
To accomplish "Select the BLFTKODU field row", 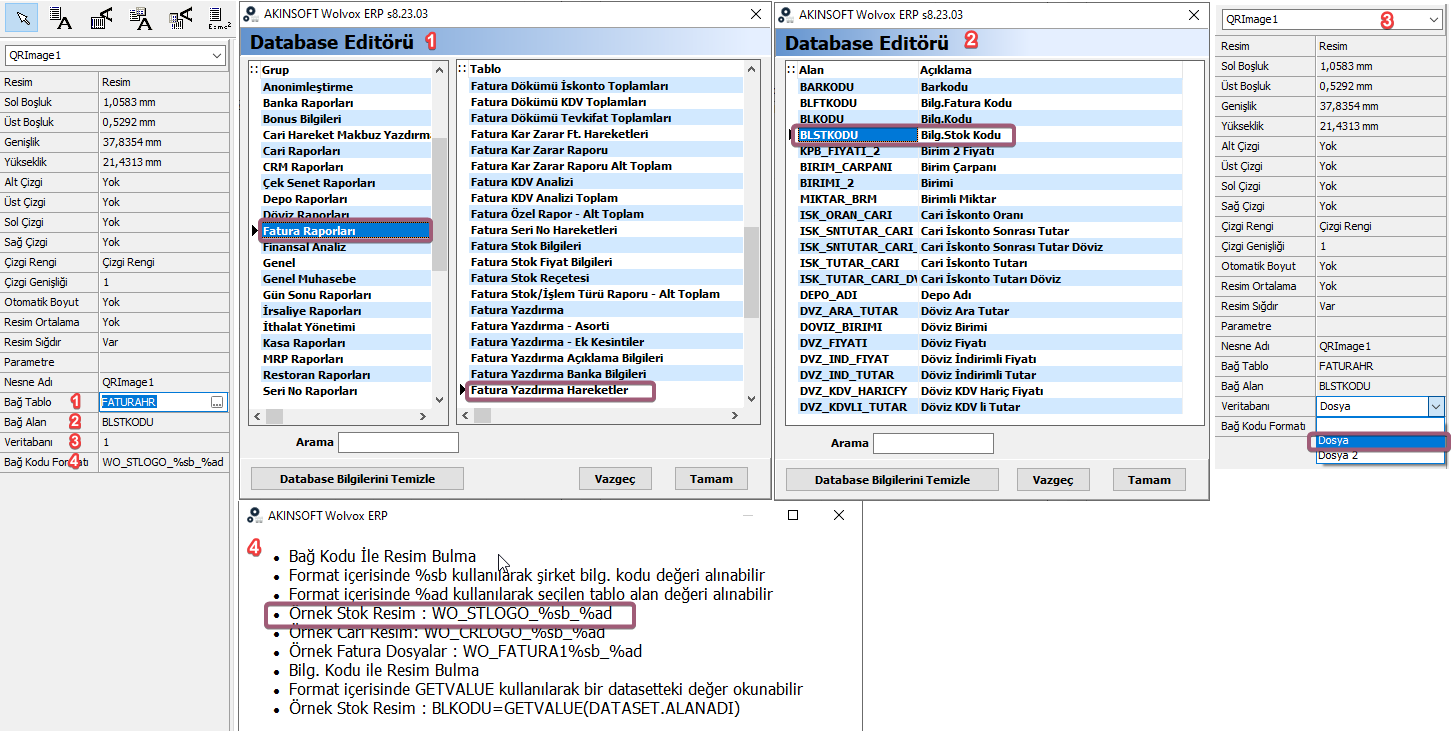I will [988, 103].
